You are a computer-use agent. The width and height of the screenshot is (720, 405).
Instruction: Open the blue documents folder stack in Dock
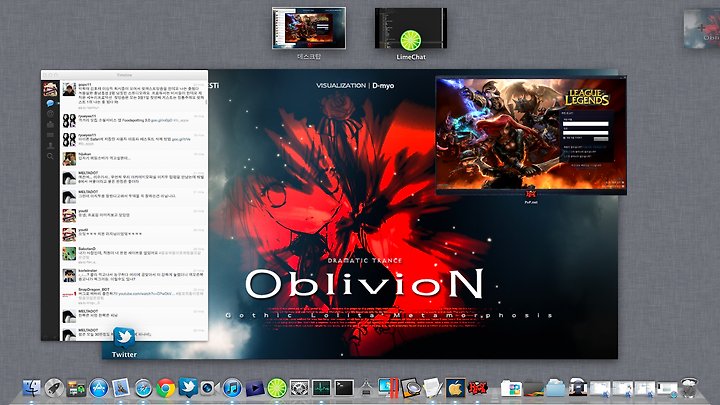tap(555, 388)
